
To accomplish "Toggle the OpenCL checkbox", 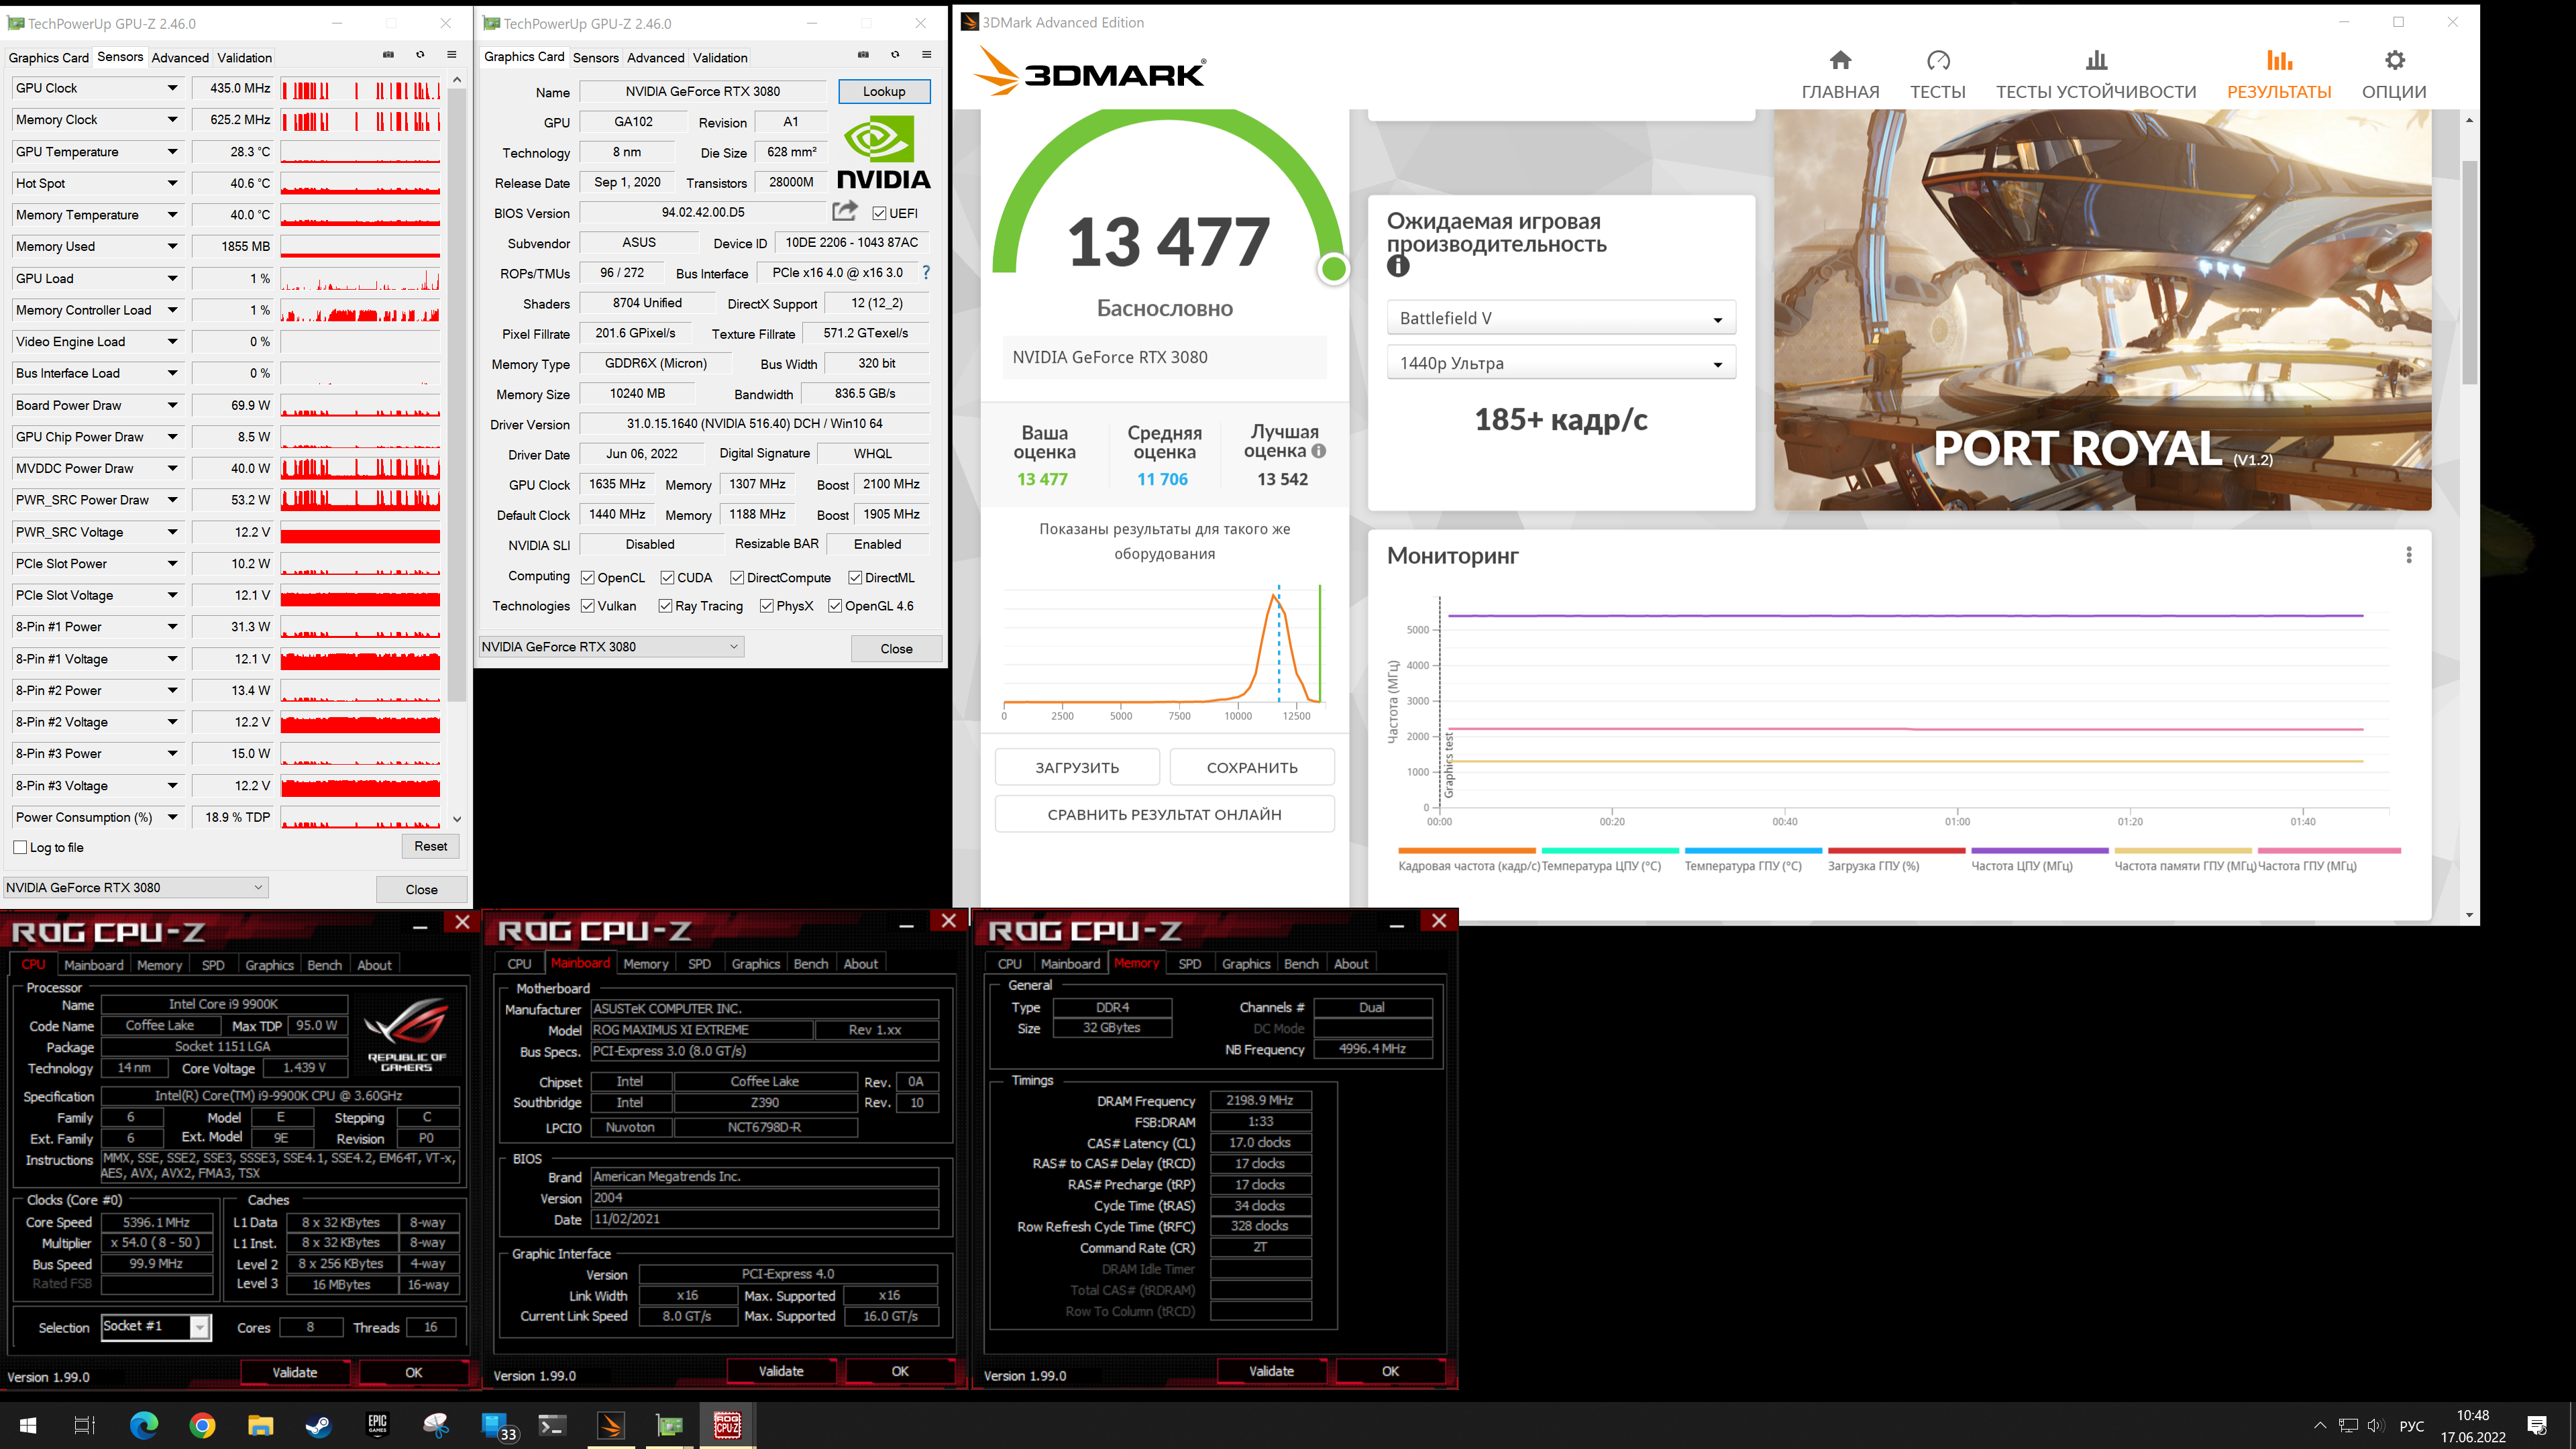I will [588, 577].
